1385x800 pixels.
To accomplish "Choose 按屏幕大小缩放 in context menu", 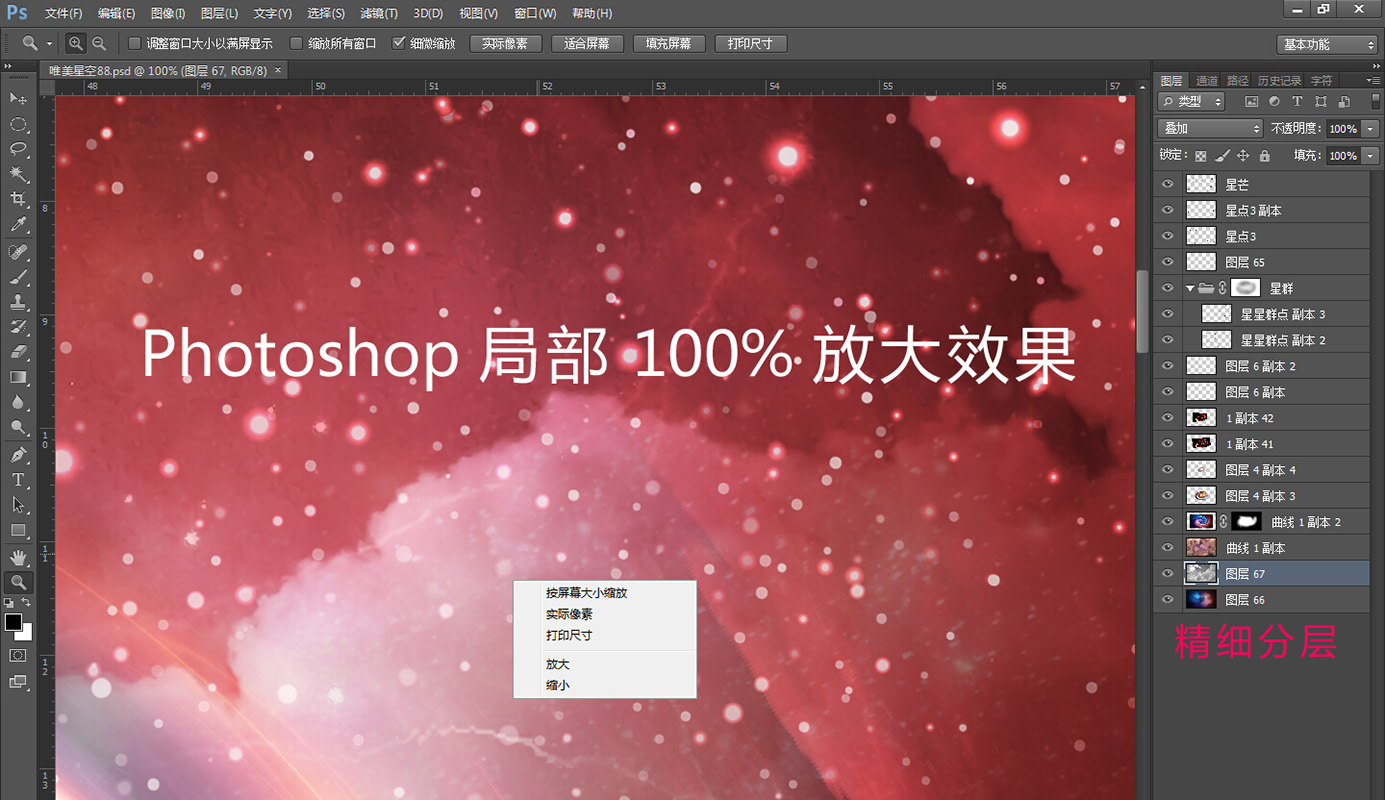I will coord(604,593).
